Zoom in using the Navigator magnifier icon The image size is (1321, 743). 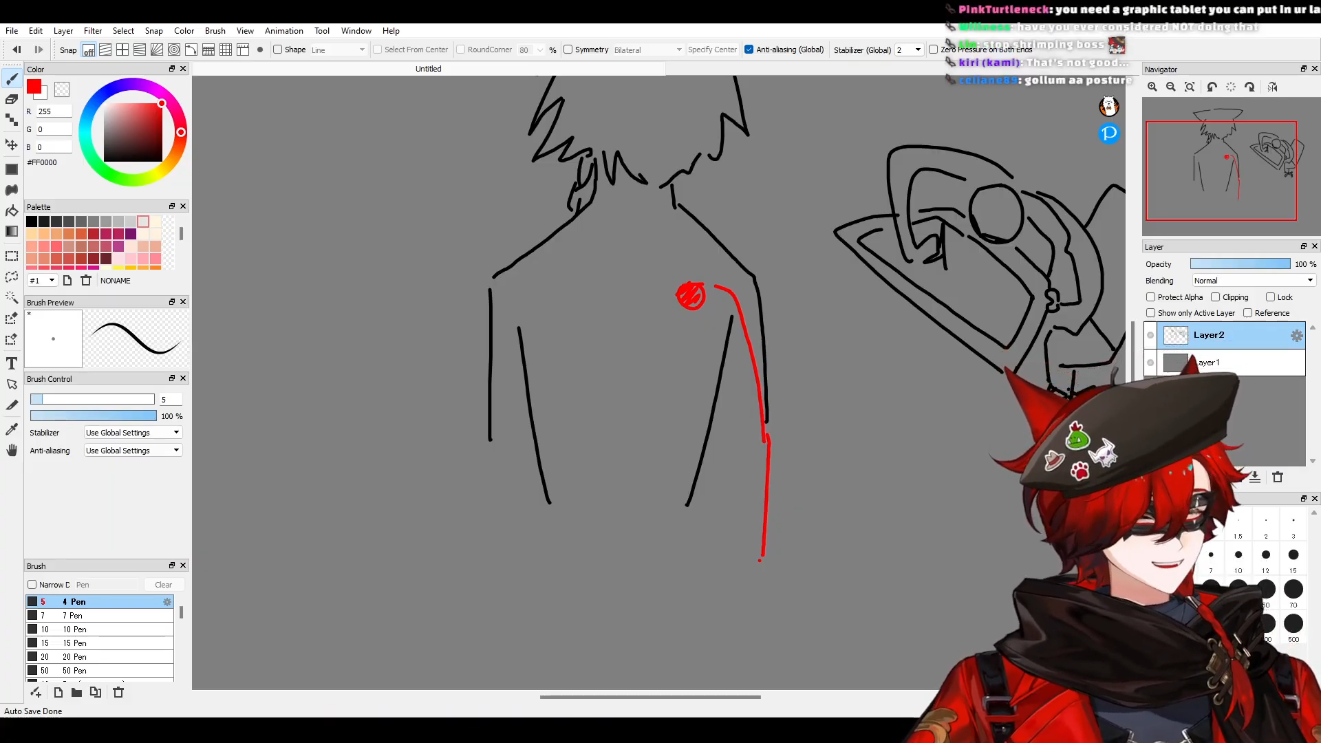click(x=1152, y=87)
